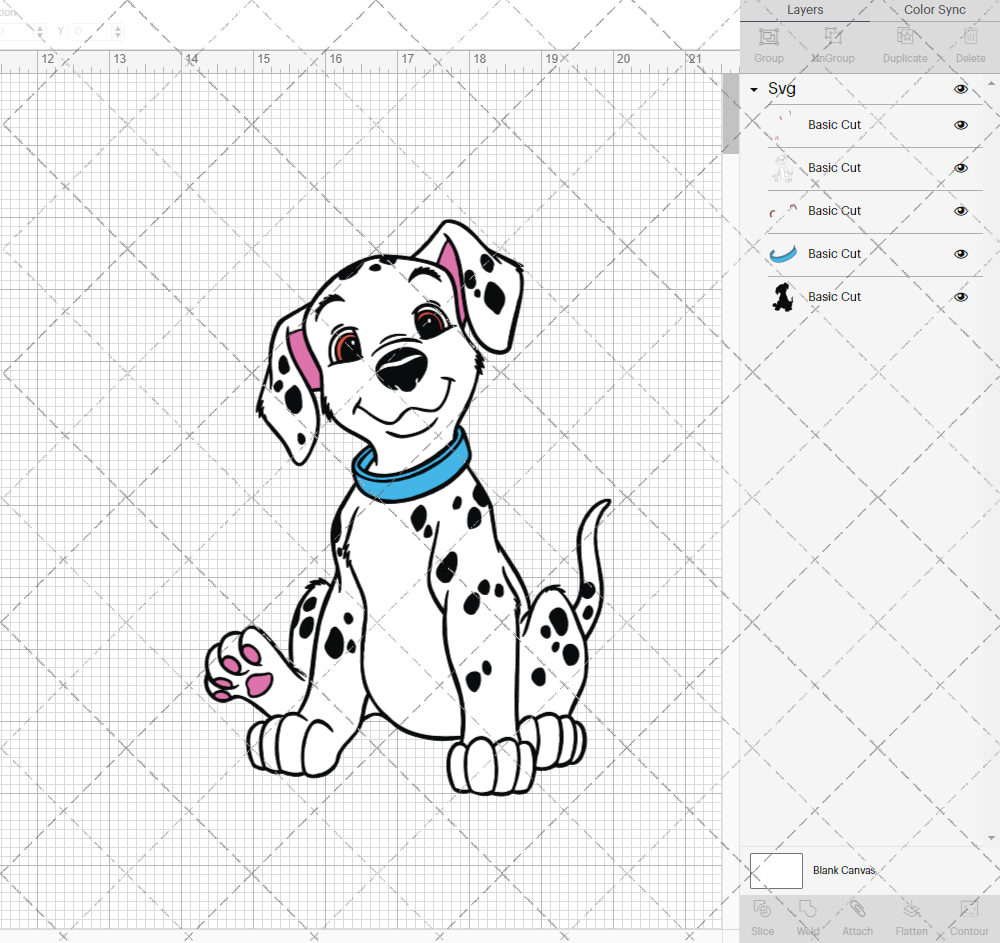
Task: Select the dog outline layer thumbnail
Action: (x=782, y=168)
